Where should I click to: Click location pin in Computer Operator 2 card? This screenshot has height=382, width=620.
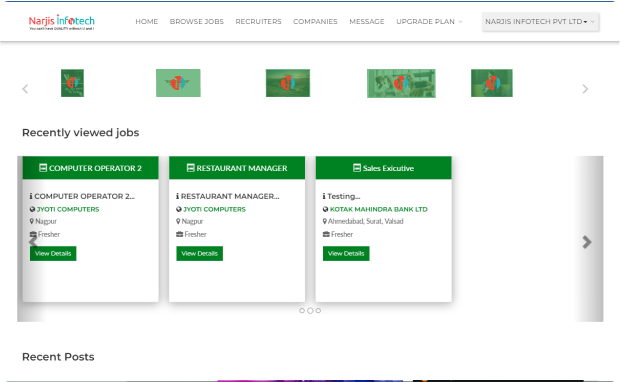32,221
